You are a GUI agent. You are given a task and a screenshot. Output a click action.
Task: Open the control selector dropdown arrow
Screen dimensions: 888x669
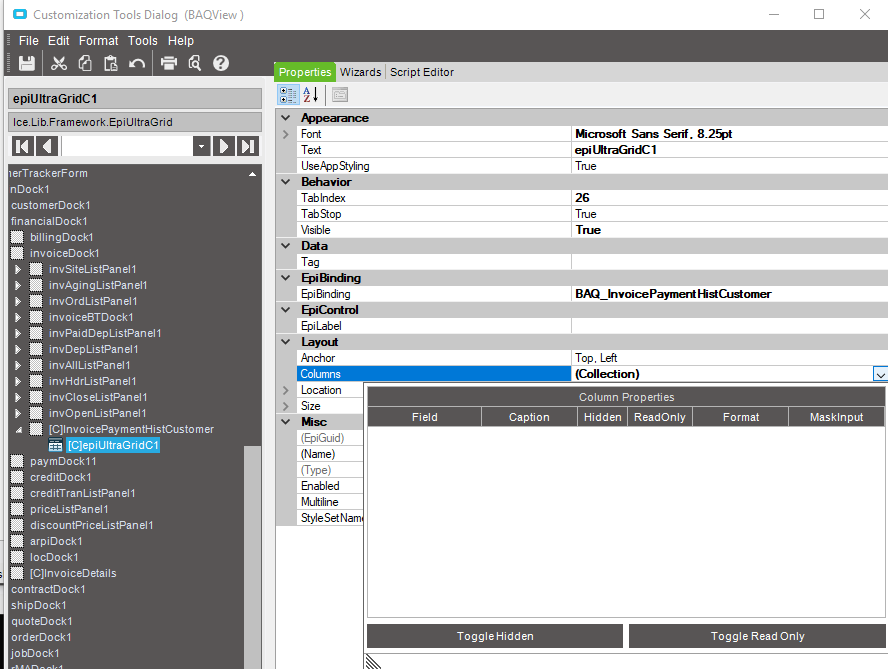(x=202, y=146)
